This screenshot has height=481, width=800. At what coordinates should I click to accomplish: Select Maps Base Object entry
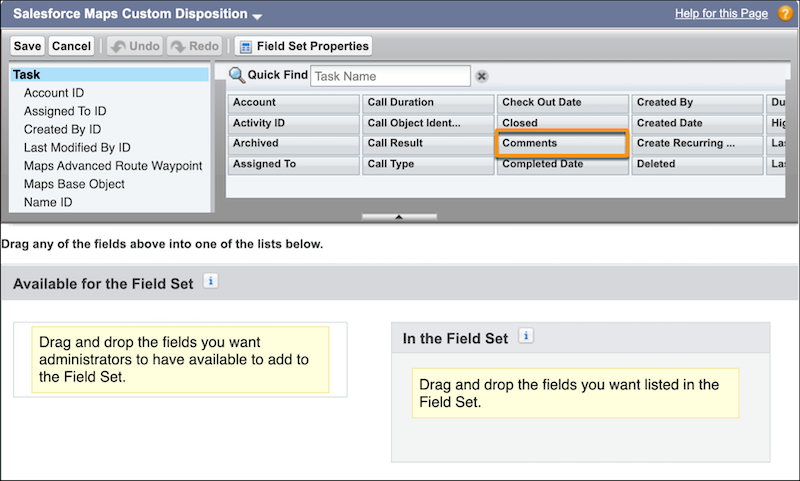74,184
